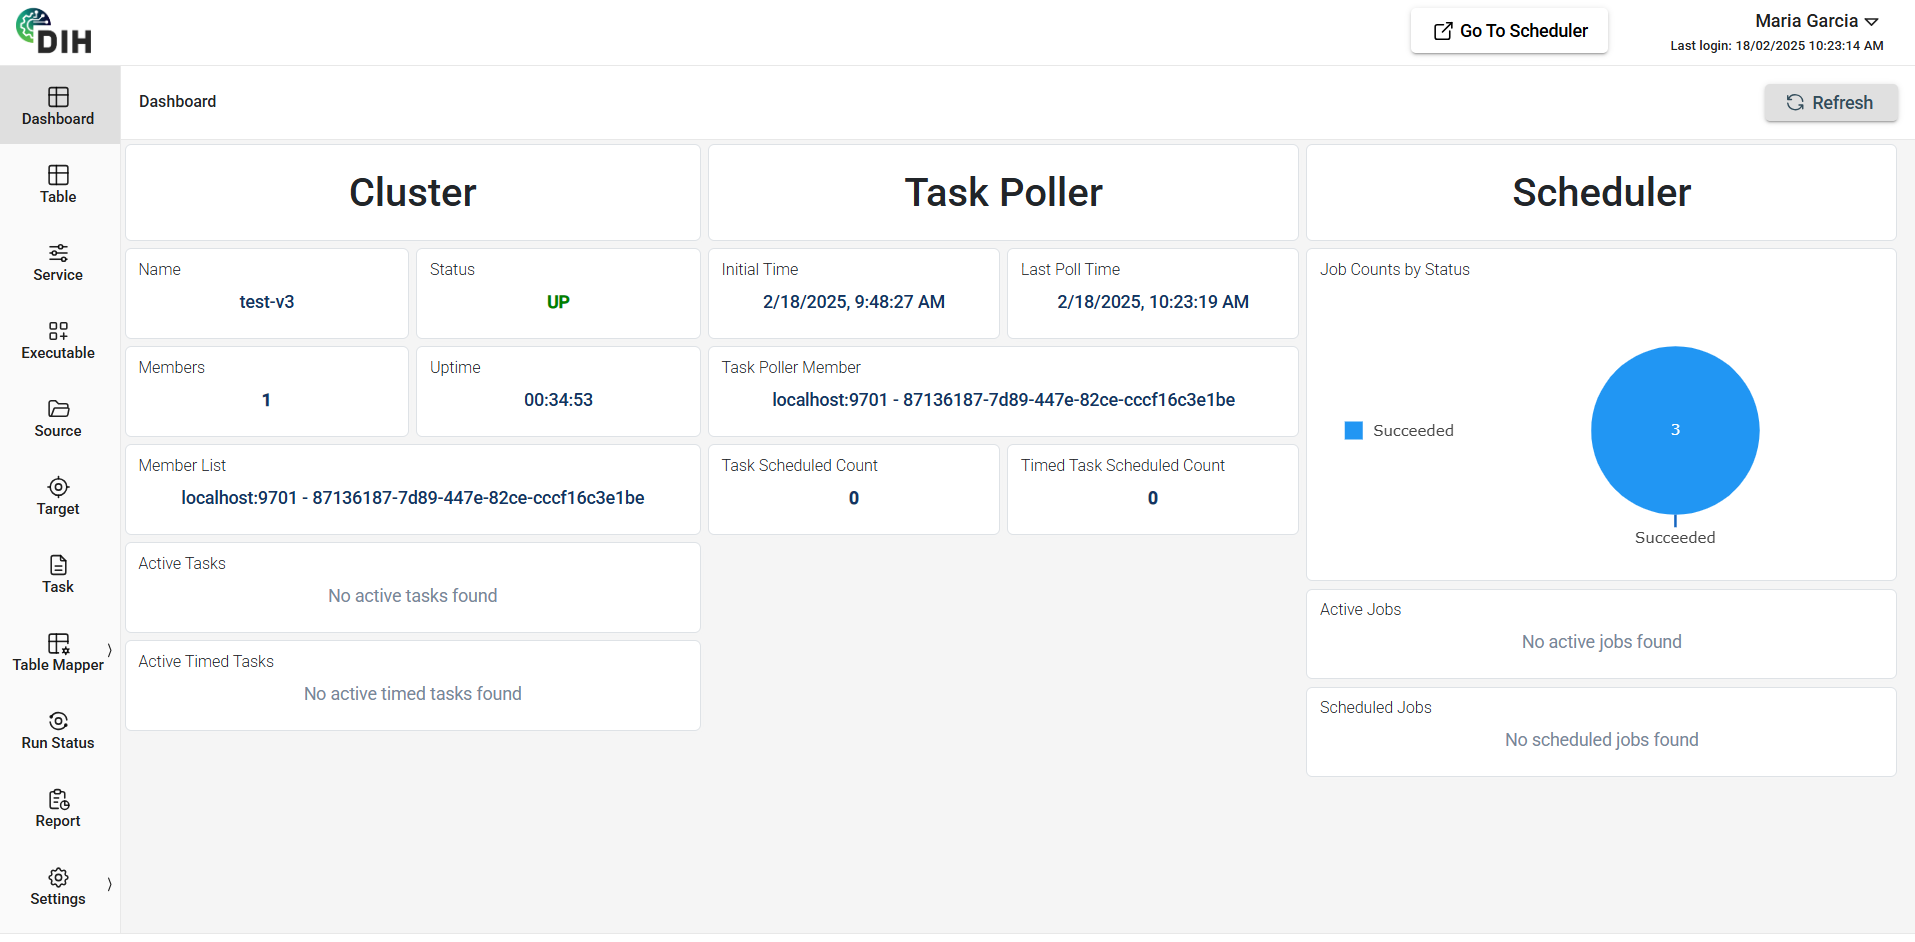The image size is (1915, 942).
Task: Select the Task document icon
Action: 58,565
